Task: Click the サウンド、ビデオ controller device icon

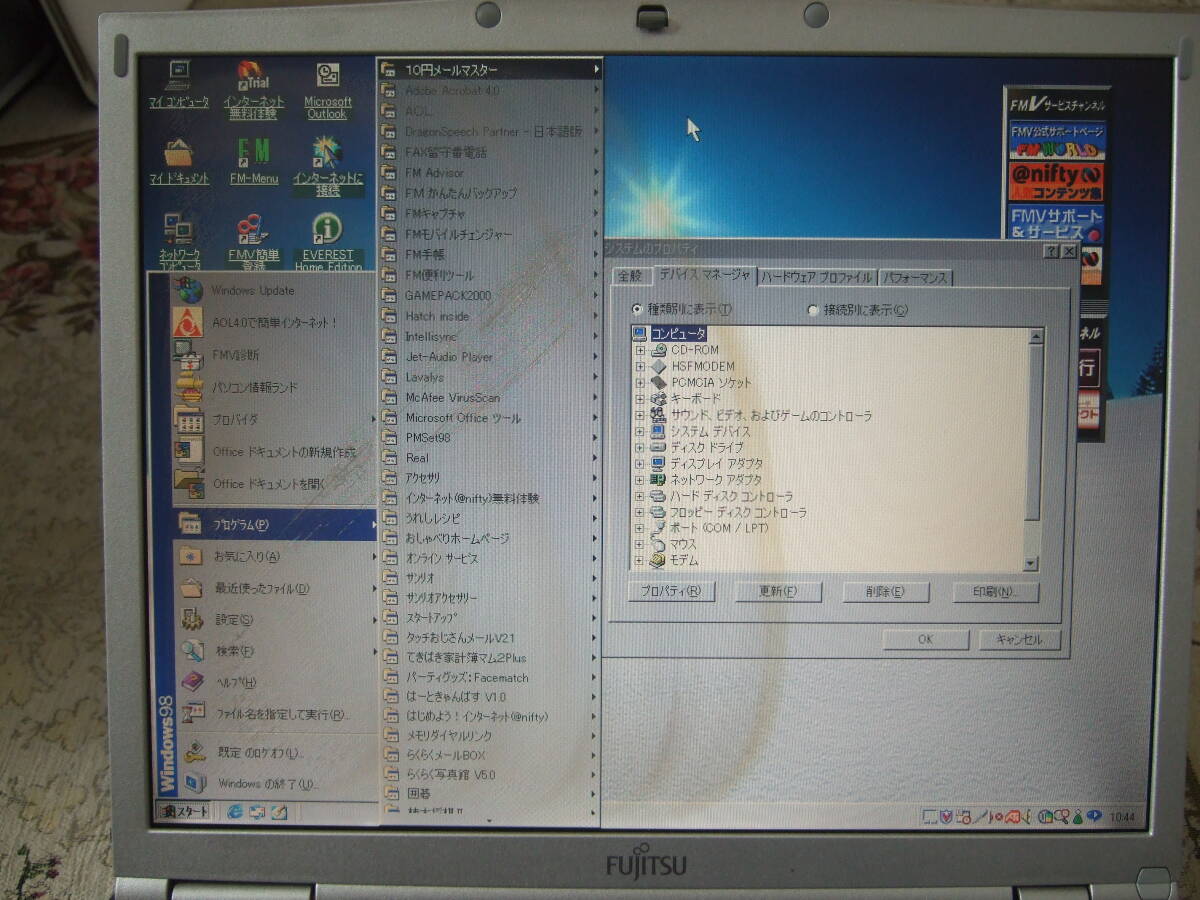Action: (x=658, y=414)
